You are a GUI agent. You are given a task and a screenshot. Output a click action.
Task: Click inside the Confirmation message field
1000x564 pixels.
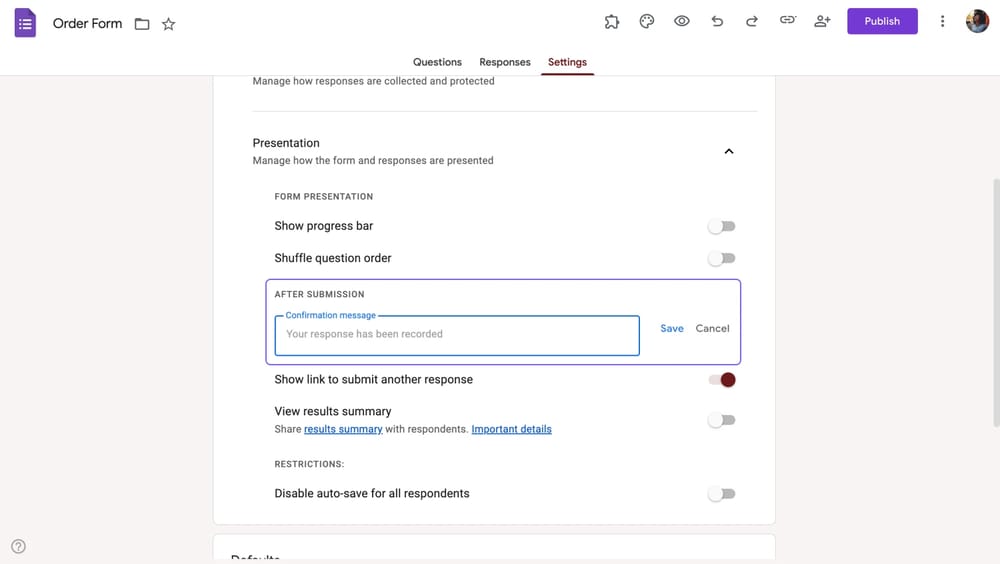[457, 335]
